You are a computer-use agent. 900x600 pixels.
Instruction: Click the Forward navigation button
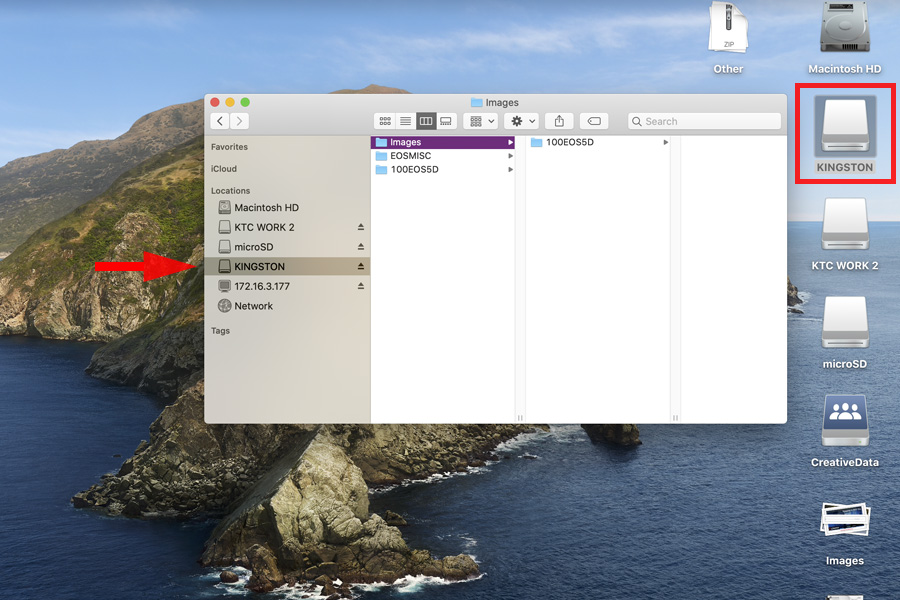239,121
